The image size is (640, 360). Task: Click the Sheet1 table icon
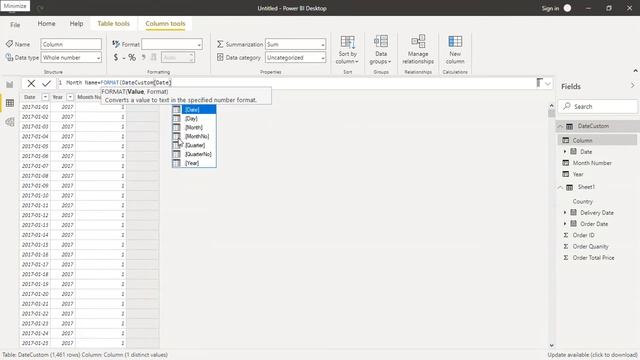(569, 187)
